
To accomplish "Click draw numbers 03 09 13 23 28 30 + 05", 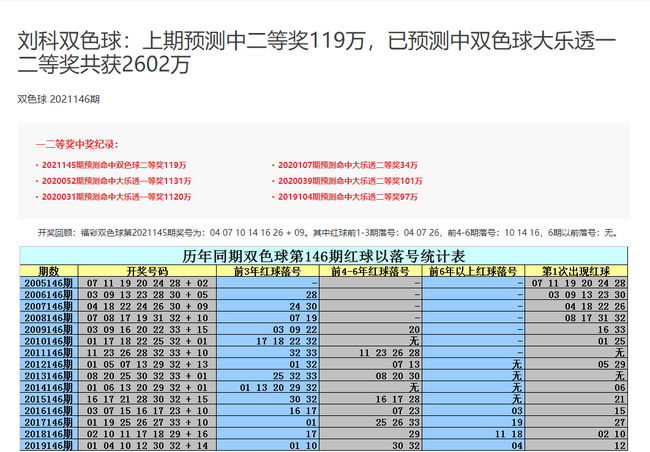I will point(147,294).
